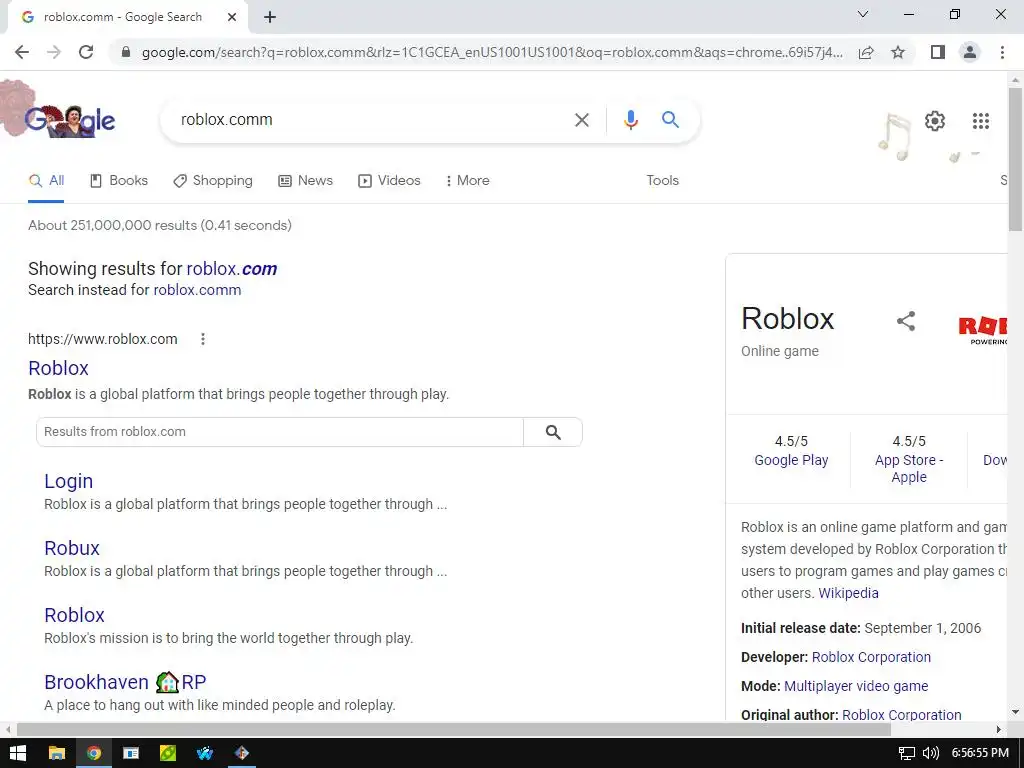
Task: Clear the search query with X
Action: click(581, 120)
